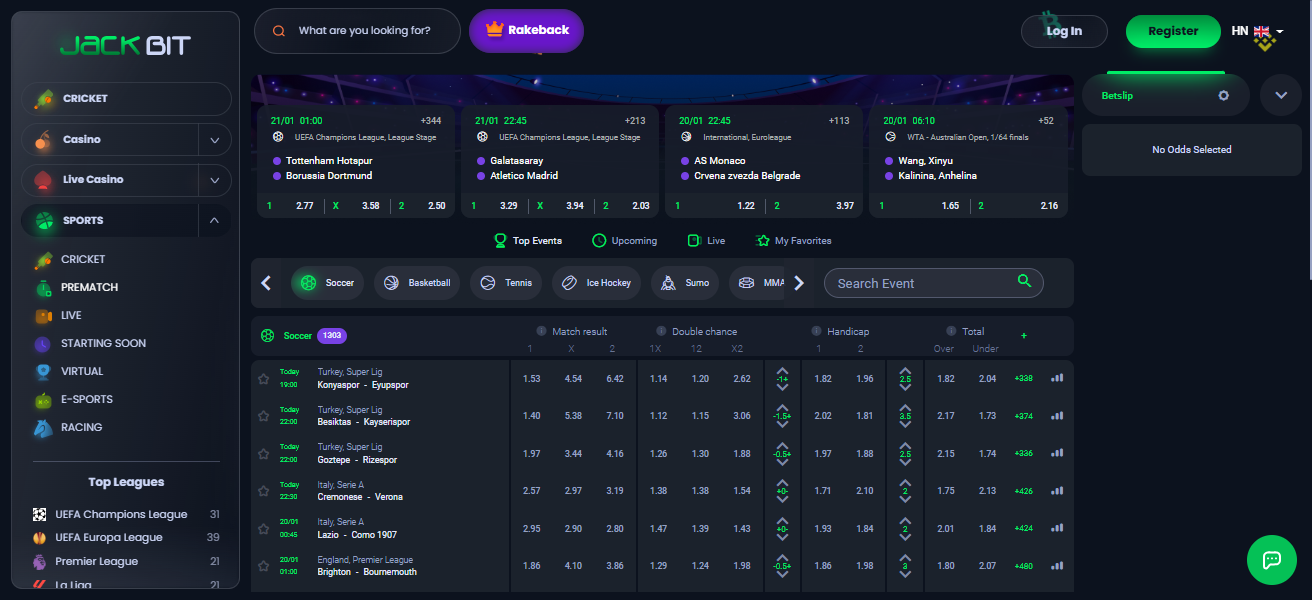Open RACING in the sports sidebar
Viewport: 1312px width, 600px height.
(81, 427)
